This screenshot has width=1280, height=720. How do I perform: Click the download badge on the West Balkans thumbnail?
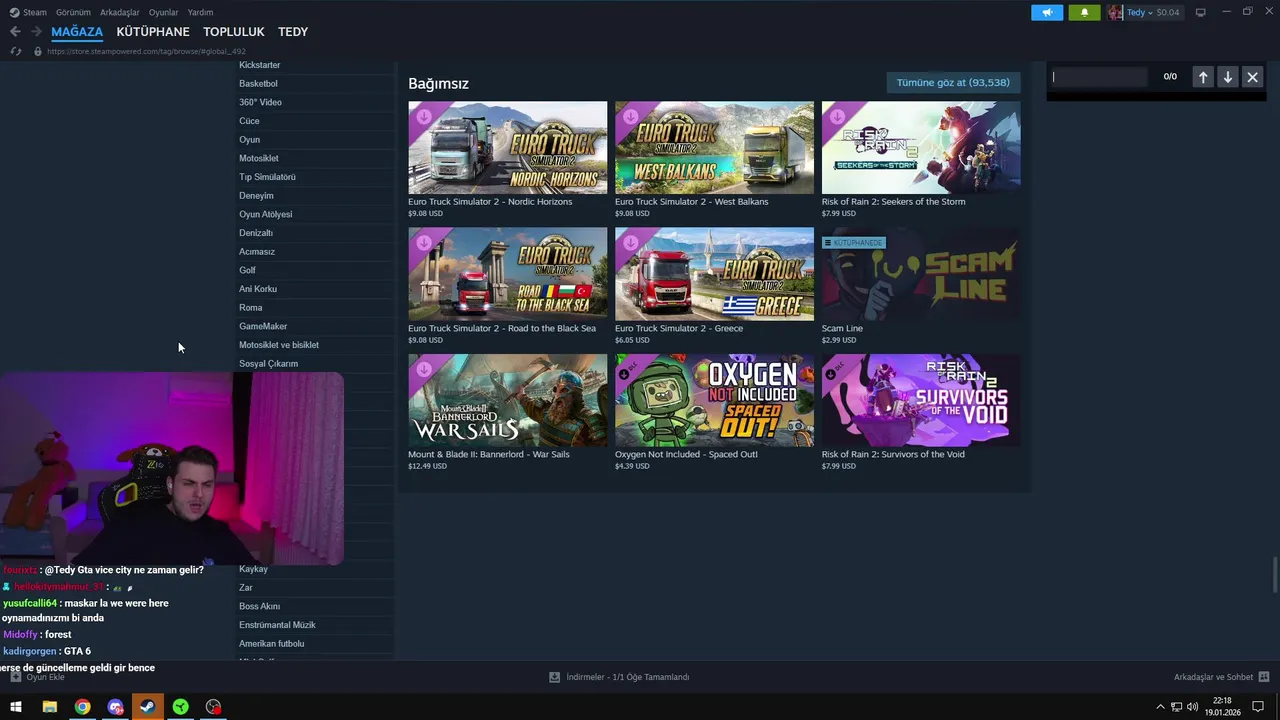(x=631, y=117)
